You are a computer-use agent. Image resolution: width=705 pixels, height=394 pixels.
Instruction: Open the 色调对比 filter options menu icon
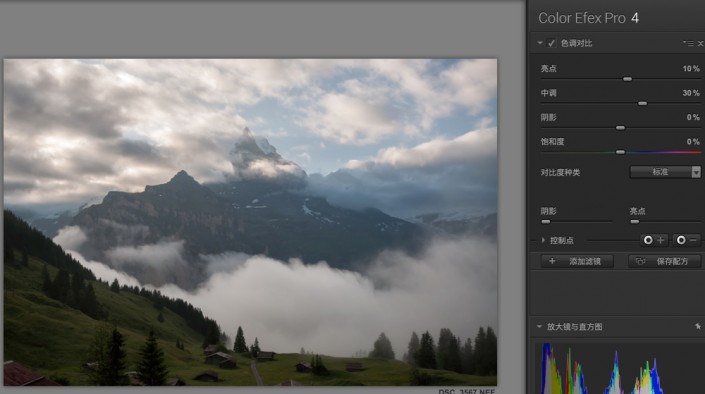click(688, 43)
